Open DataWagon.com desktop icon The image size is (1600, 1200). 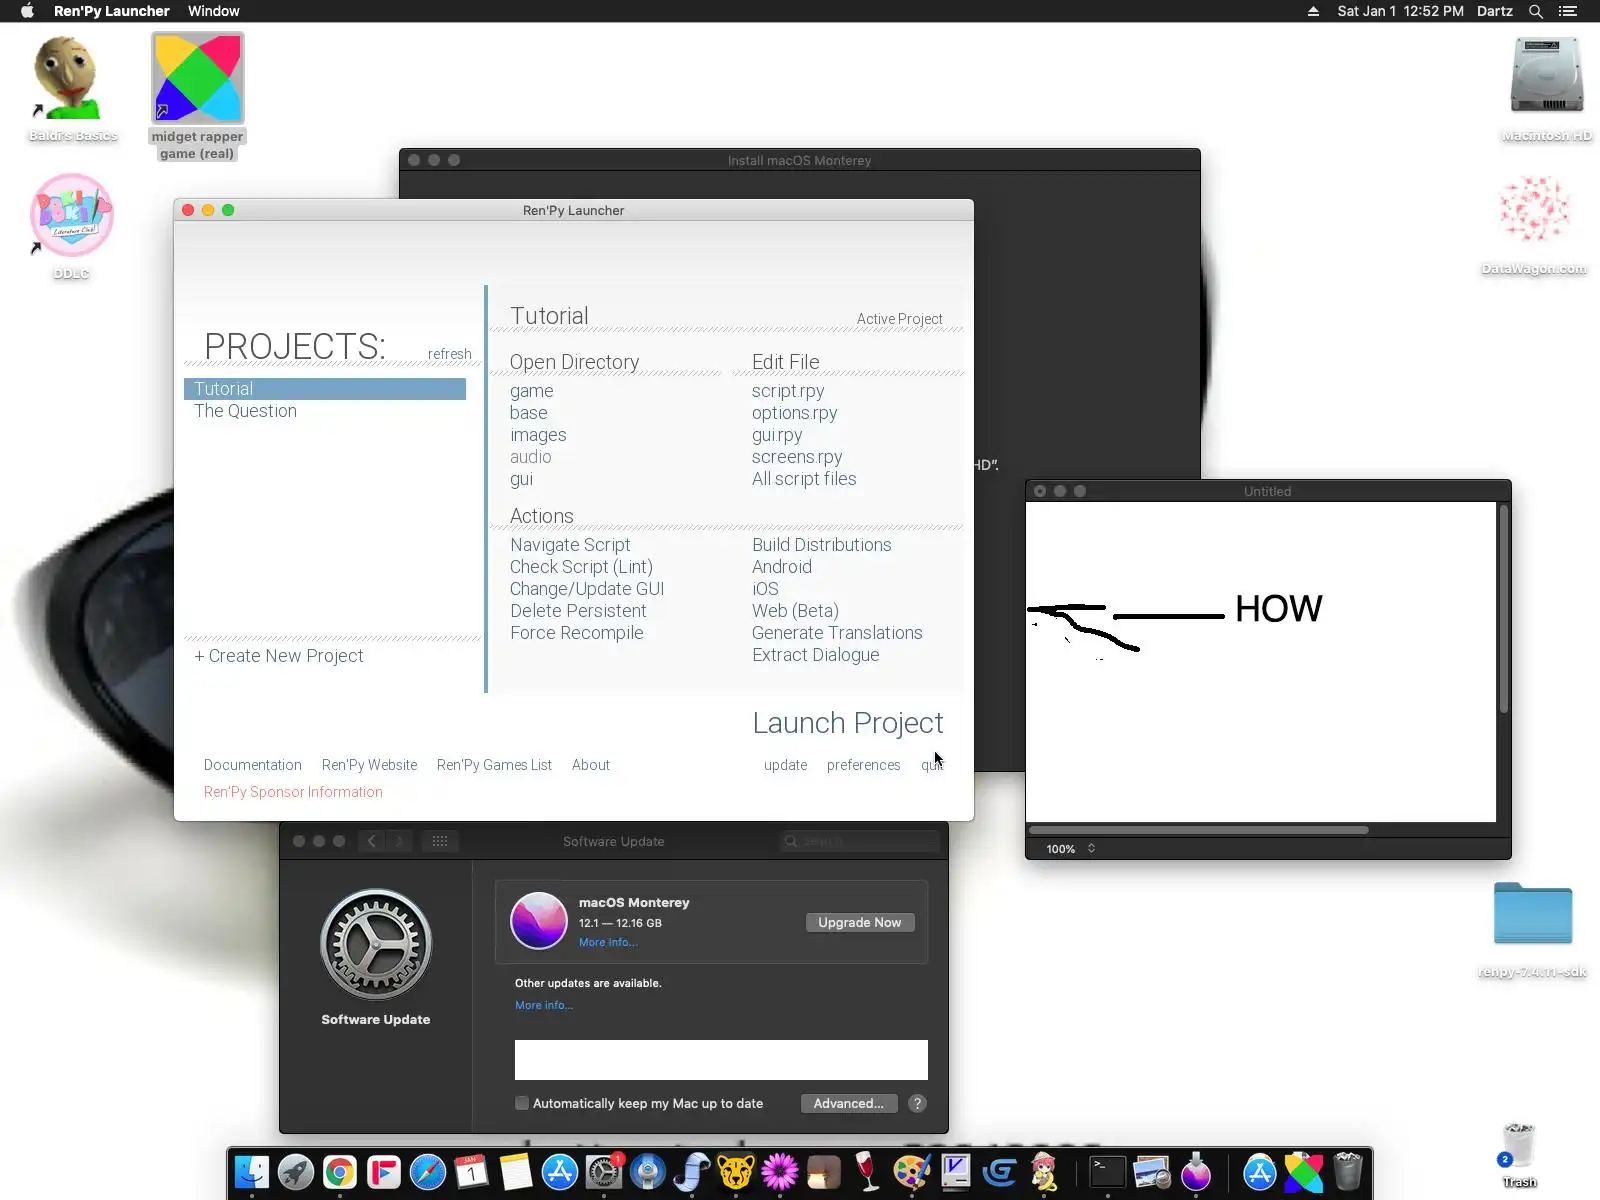1534,224
